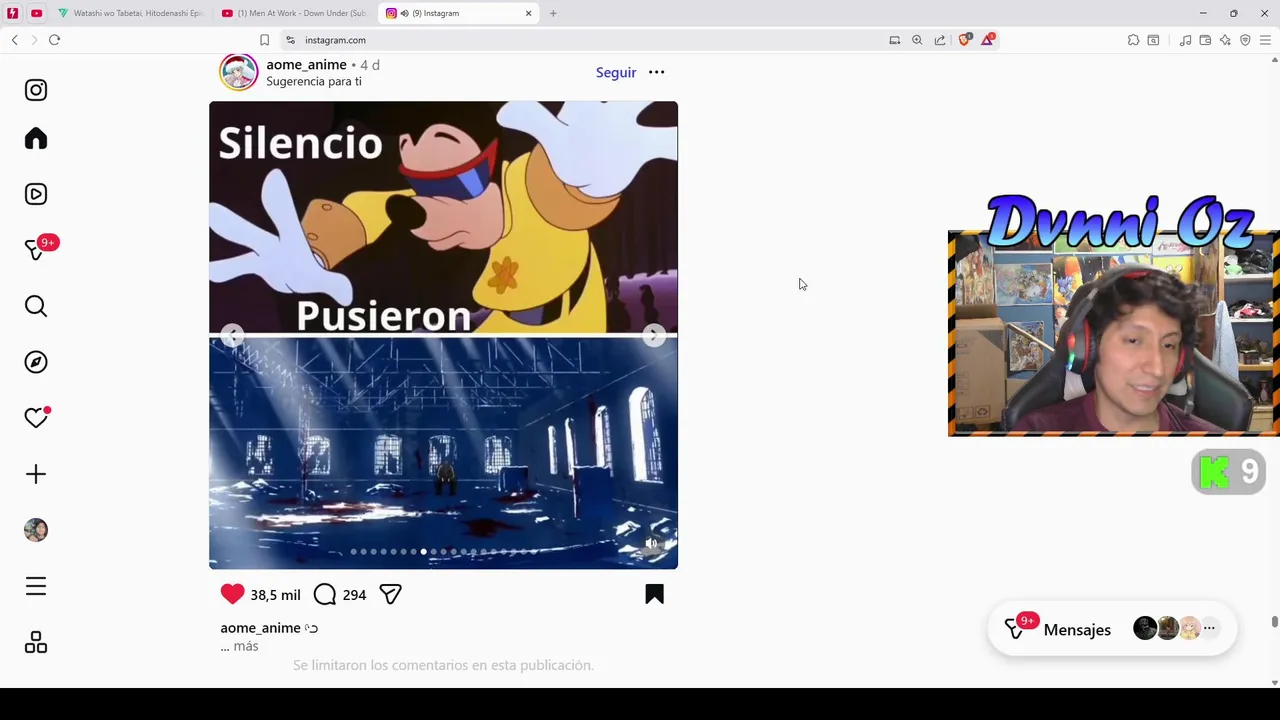The width and height of the screenshot is (1280, 720).
Task: Switch to the Watashi wo Tabetai tab
Action: click(x=131, y=13)
